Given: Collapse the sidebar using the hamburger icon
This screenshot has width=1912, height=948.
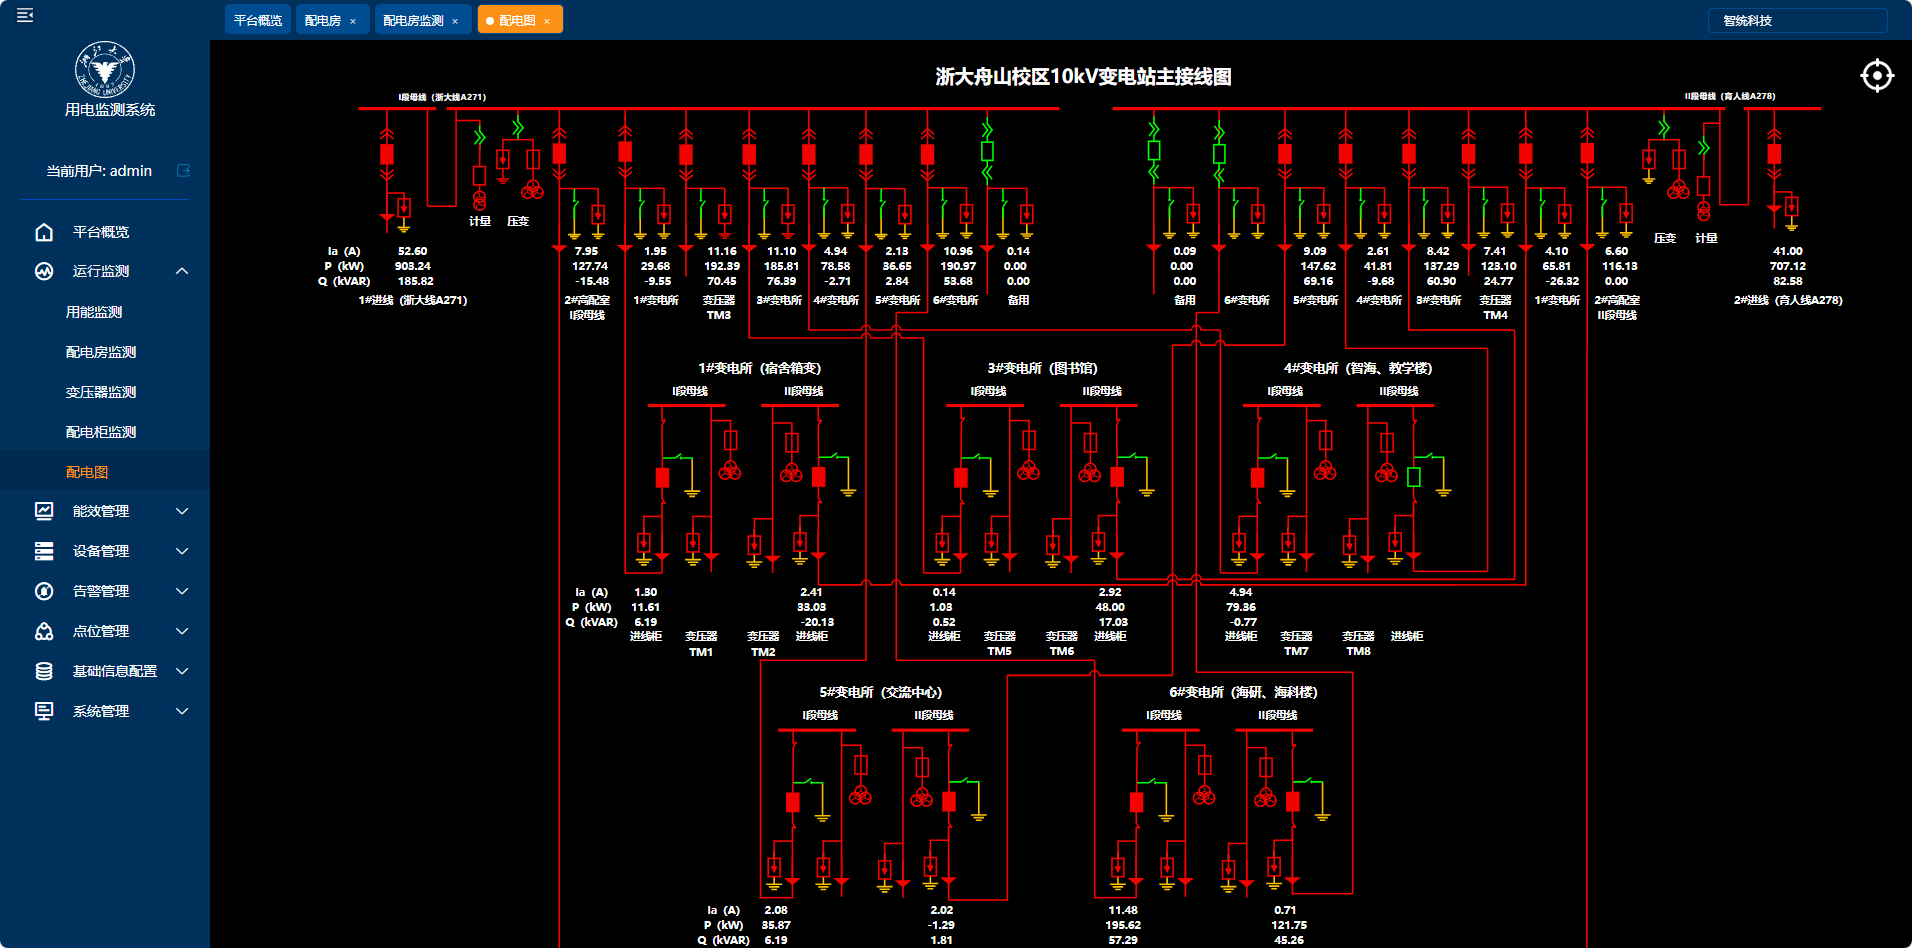Looking at the screenshot, I should click(x=25, y=15).
